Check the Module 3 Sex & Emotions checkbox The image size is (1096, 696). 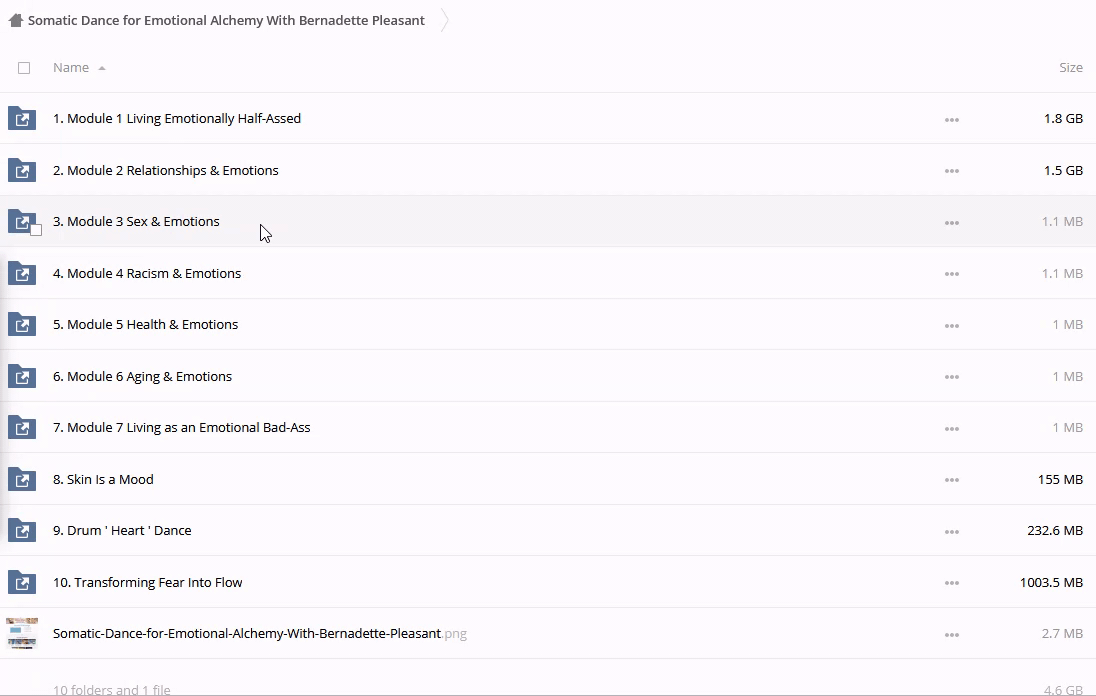(x=36, y=230)
